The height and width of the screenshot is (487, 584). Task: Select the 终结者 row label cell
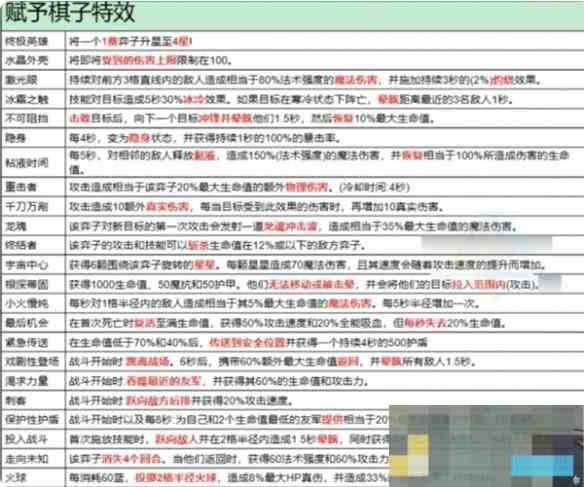(x=34, y=245)
